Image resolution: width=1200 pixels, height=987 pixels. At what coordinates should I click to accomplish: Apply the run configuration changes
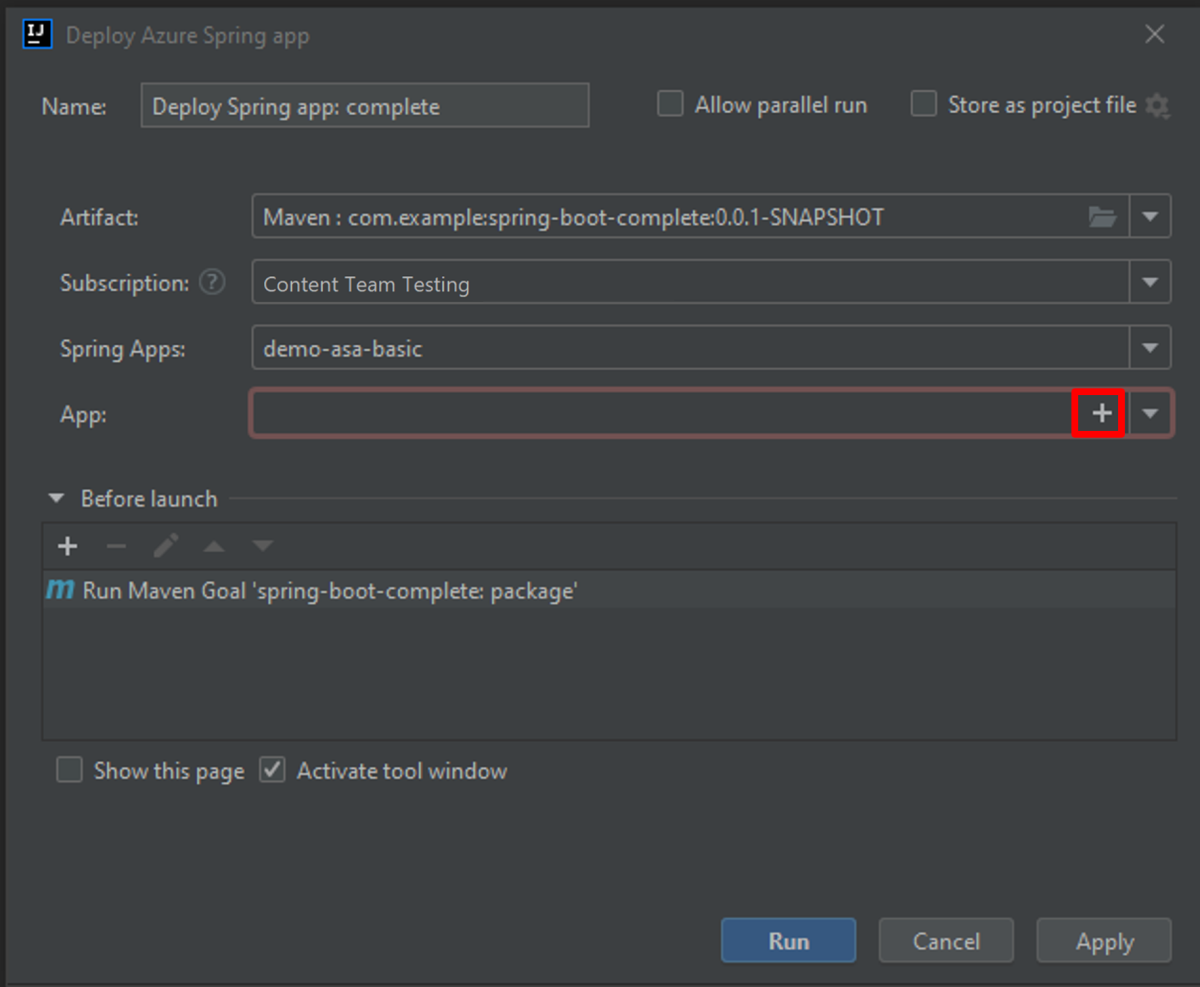point(1103,940)
